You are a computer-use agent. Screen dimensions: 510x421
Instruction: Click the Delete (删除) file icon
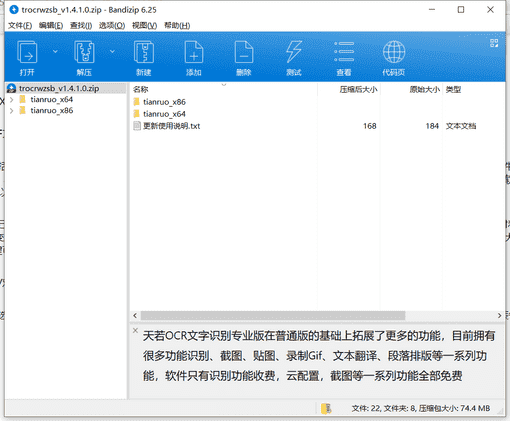(244, 52)
